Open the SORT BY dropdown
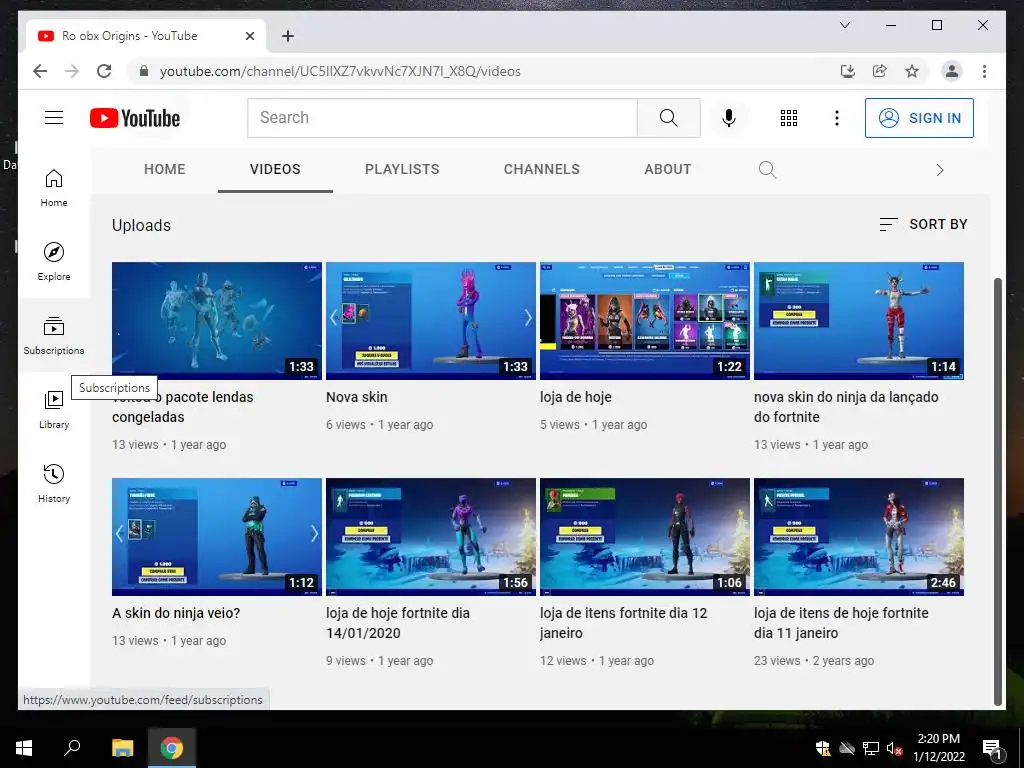 coord(923,225)
